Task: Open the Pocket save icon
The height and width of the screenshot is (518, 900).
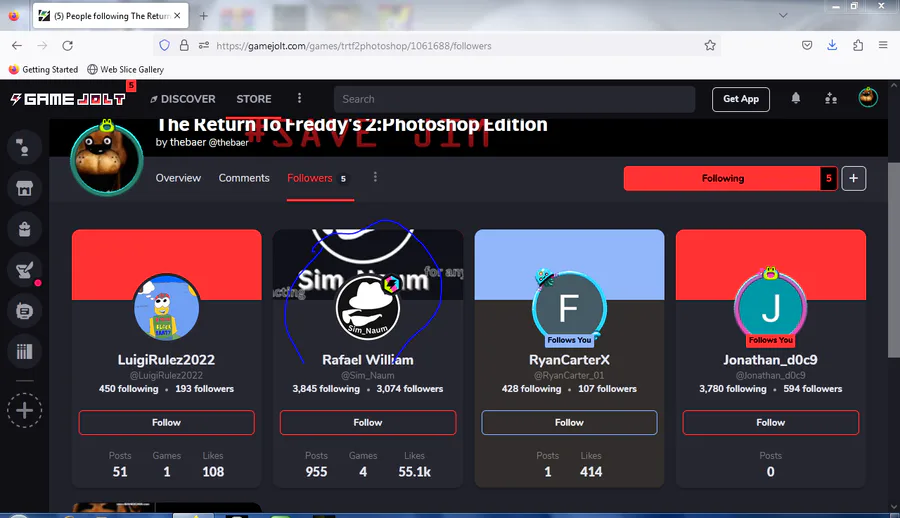Action: pyautogui.click(x=807, y=45)
